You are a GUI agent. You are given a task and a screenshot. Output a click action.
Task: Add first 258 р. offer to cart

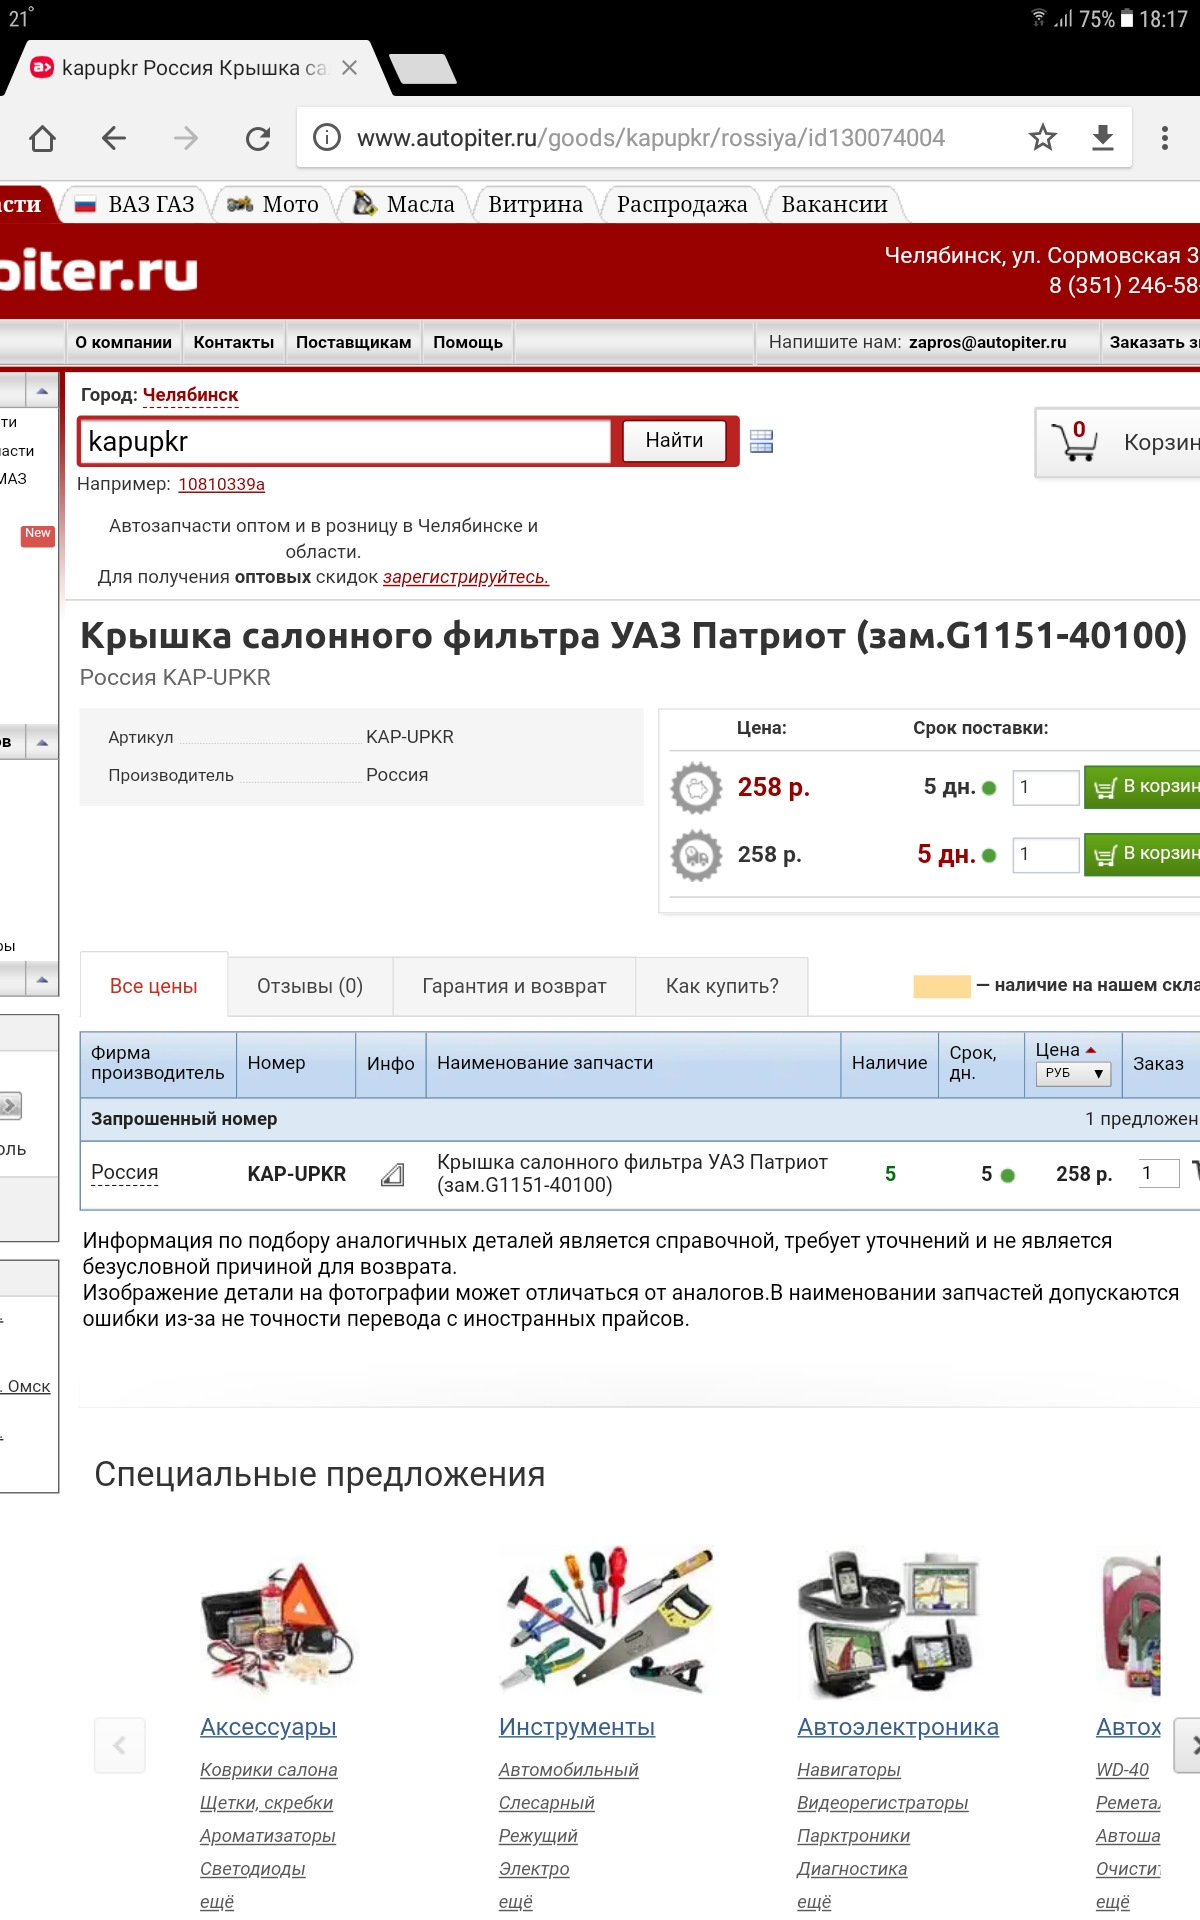(1142, 788)
